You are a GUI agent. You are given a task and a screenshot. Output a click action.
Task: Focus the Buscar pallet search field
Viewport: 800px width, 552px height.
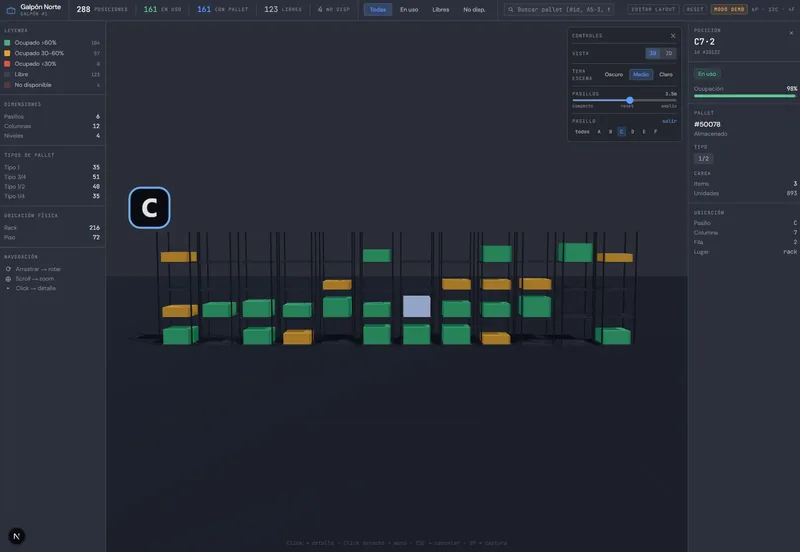coord(559,9)
